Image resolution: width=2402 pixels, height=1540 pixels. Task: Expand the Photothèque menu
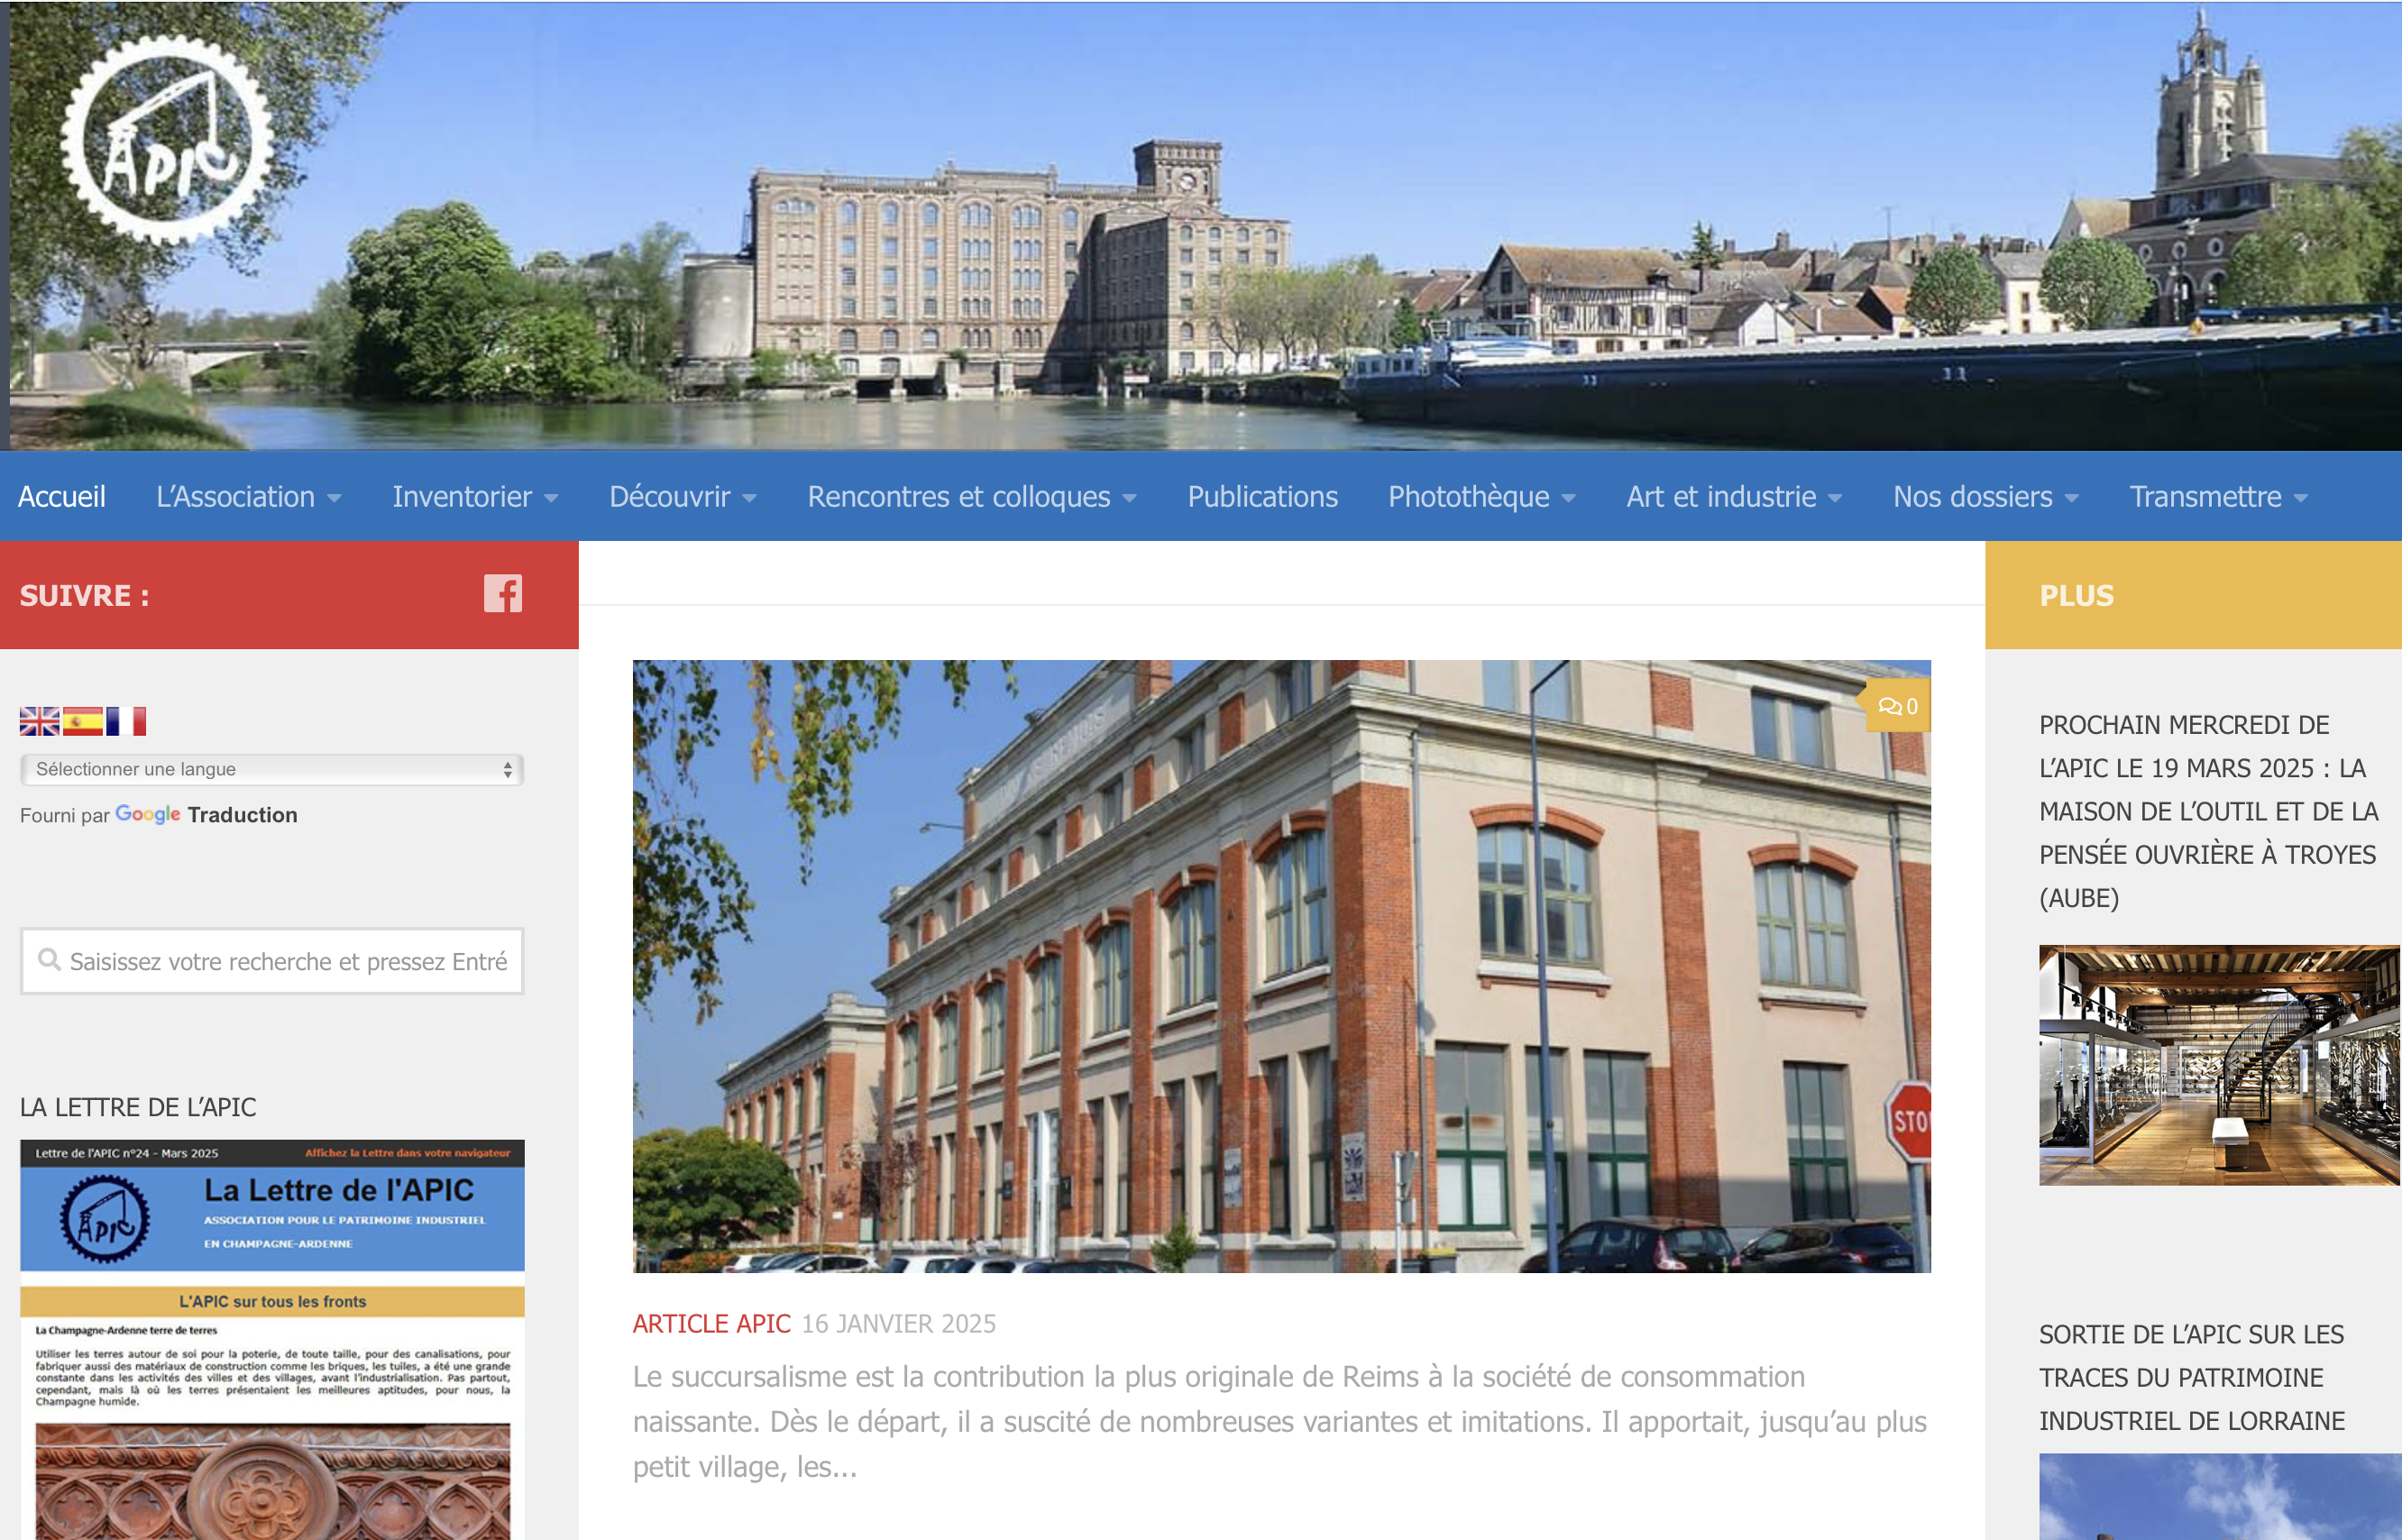[1481, 497]
